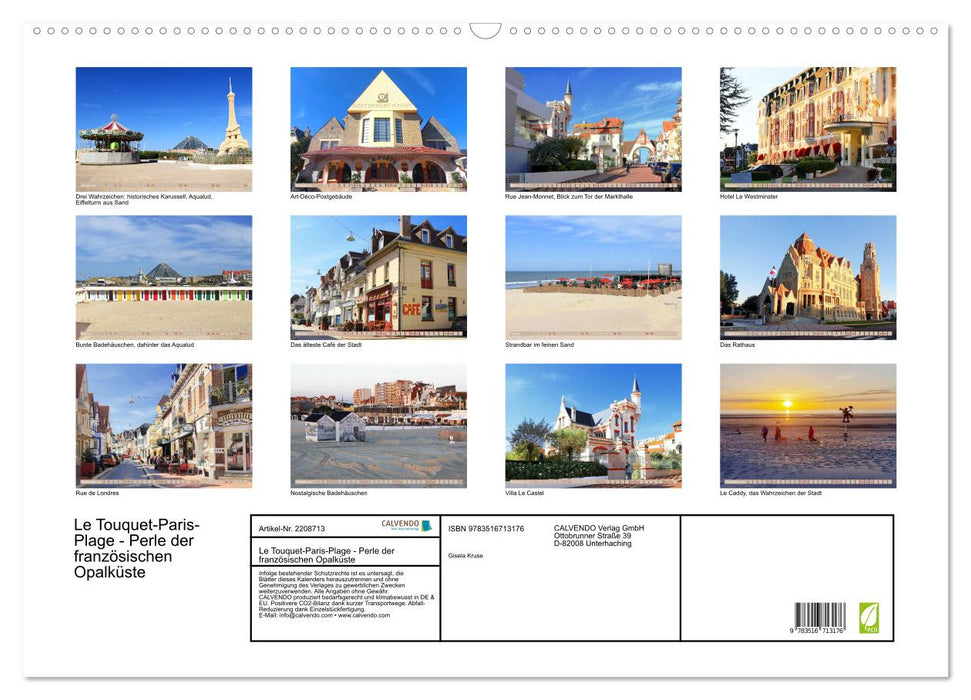Select the Art-Déco-Postgebäude image
971x700 pixels.
pos(378,129)
